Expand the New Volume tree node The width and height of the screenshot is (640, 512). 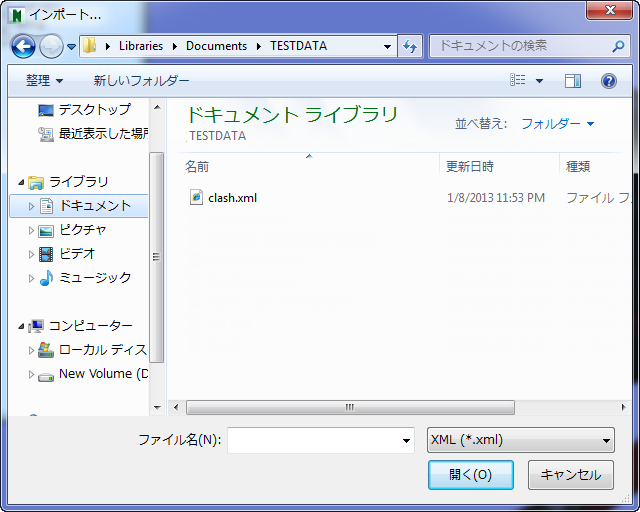click(x=31, y=374)
